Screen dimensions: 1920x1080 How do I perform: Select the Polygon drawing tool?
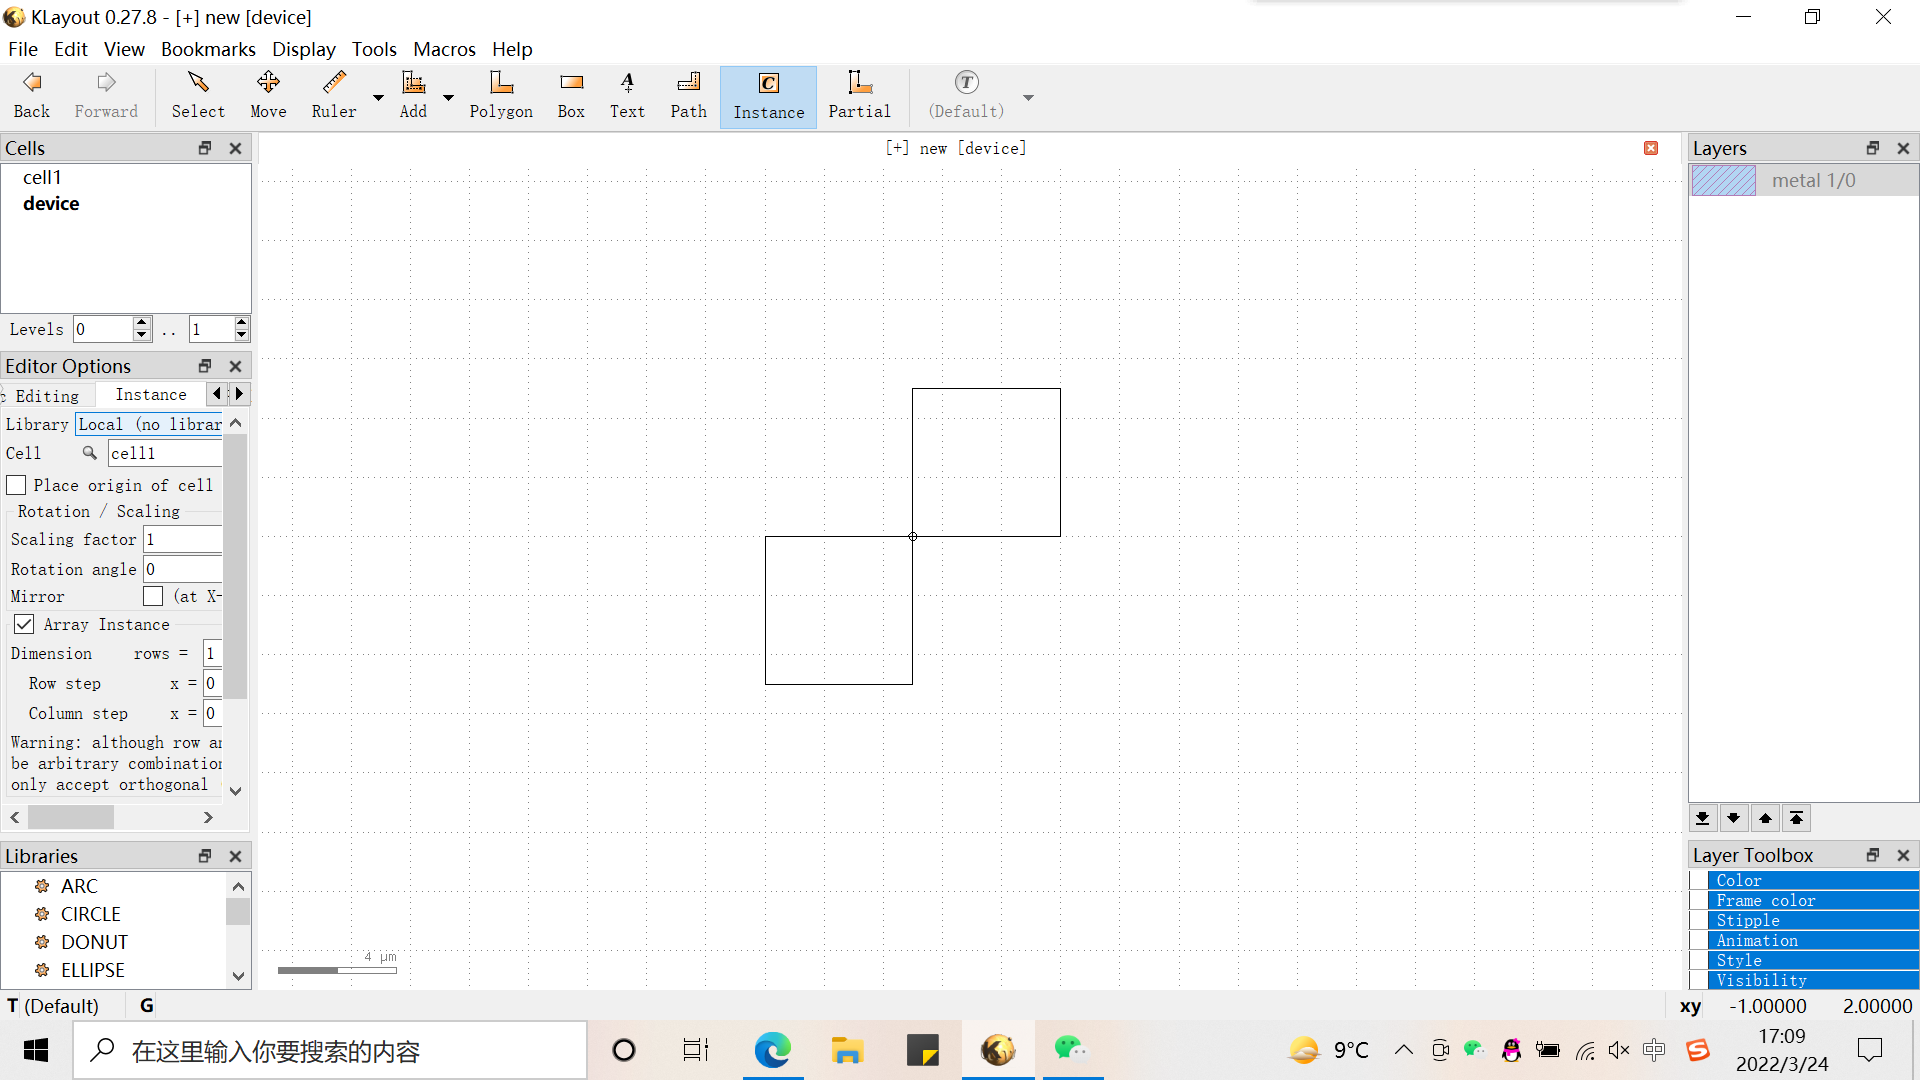(501, 96)
